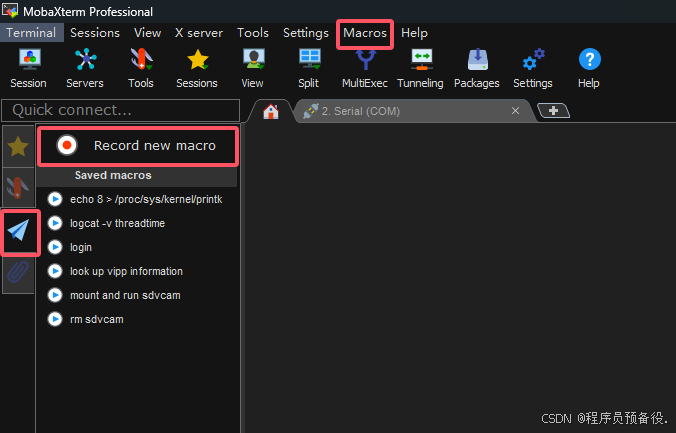Select the sidebar Macros paper plane tab
The height and width of the screenshot is (433, 676).
coord(18,231)
